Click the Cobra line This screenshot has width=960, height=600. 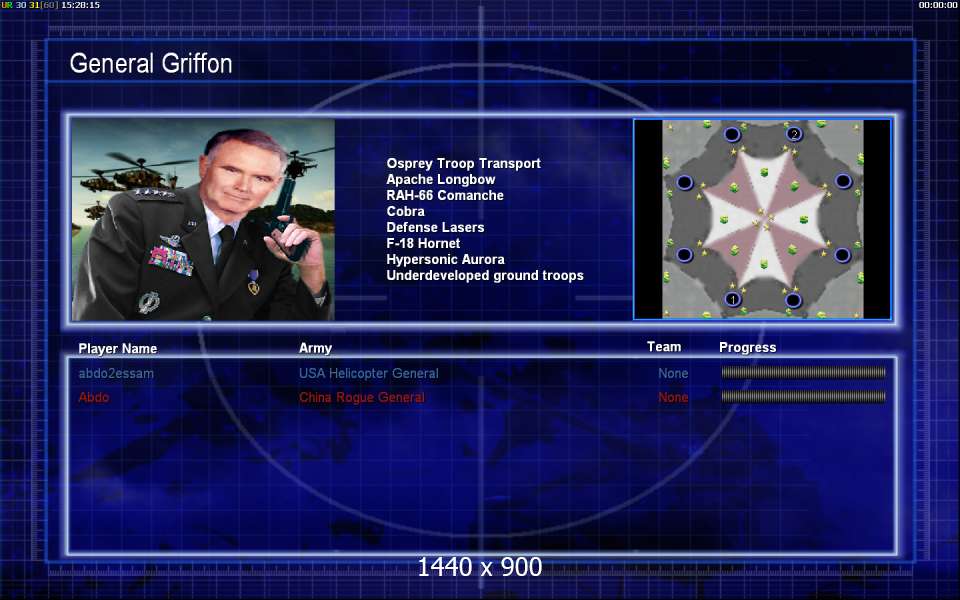click(x=405, y=211)
